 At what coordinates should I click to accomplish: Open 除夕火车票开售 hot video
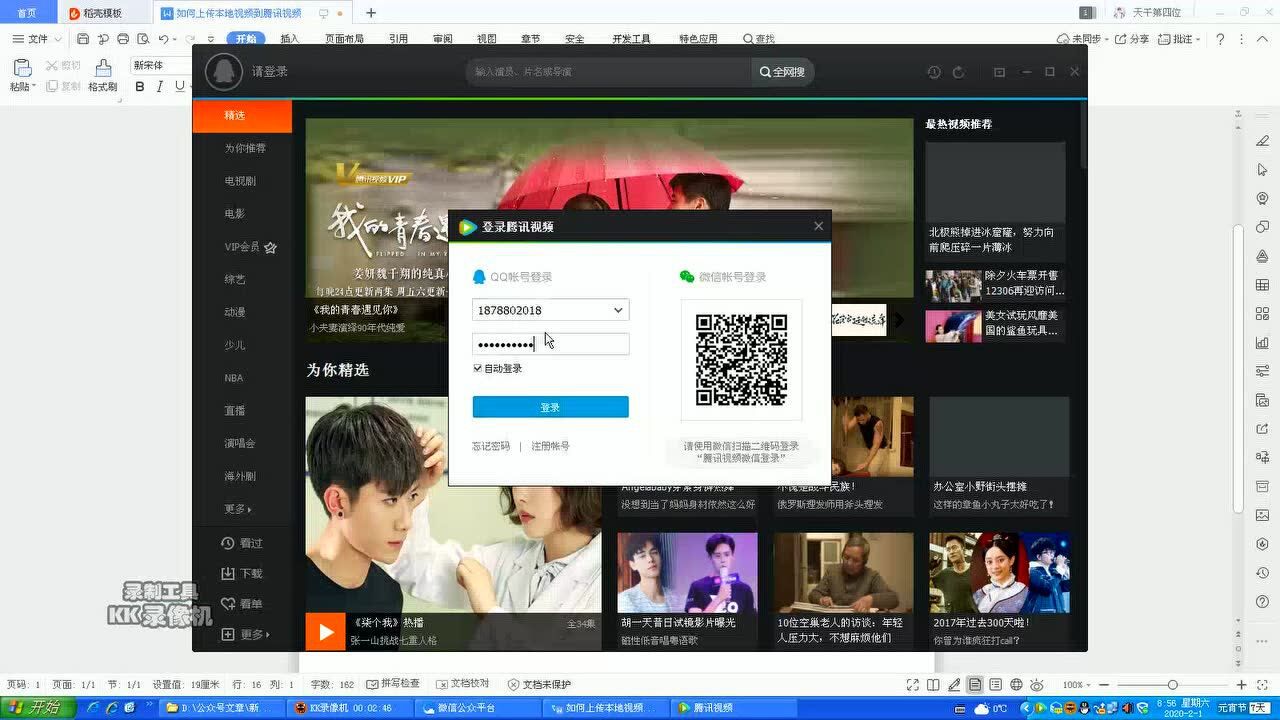click(x=995, y=284)
